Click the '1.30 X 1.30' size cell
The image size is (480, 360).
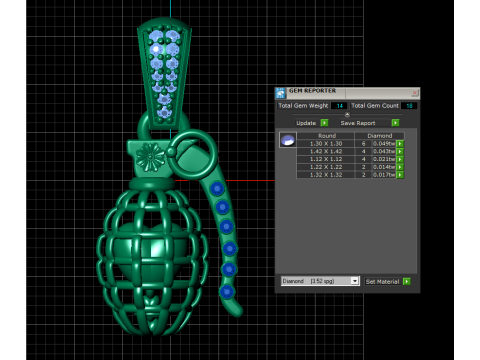pos(326,144)
